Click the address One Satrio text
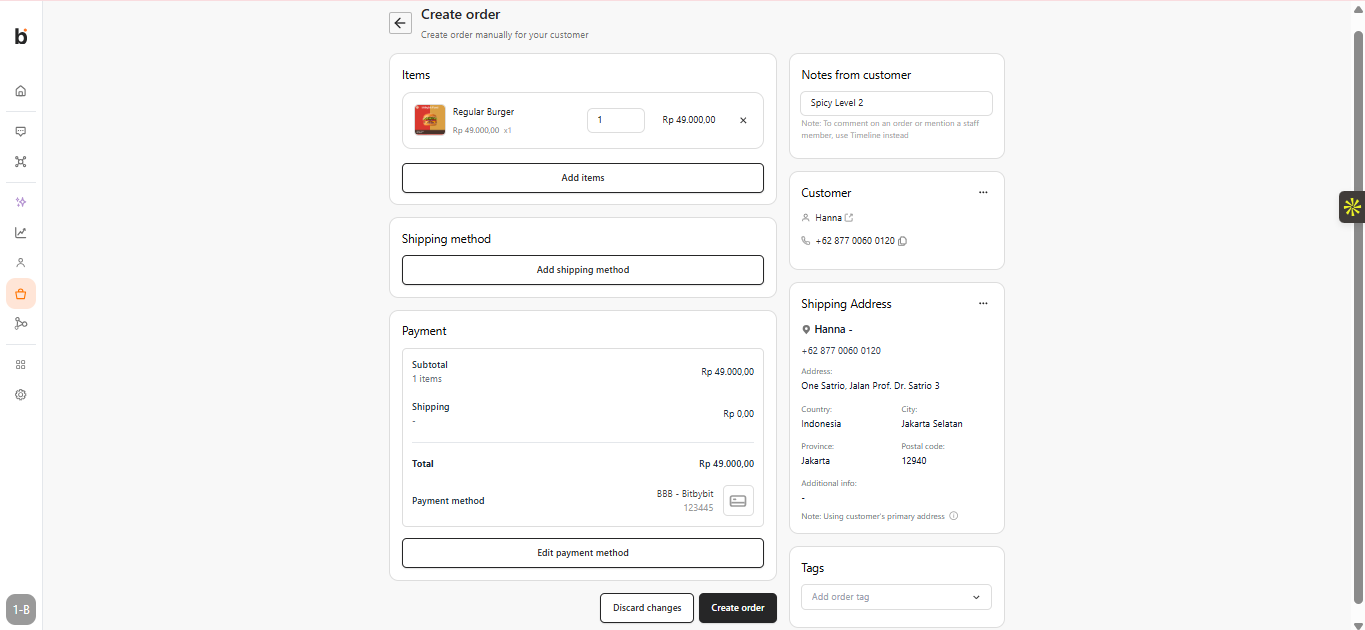Screen dimensions: 1365x630 click(x=870, y=386)
